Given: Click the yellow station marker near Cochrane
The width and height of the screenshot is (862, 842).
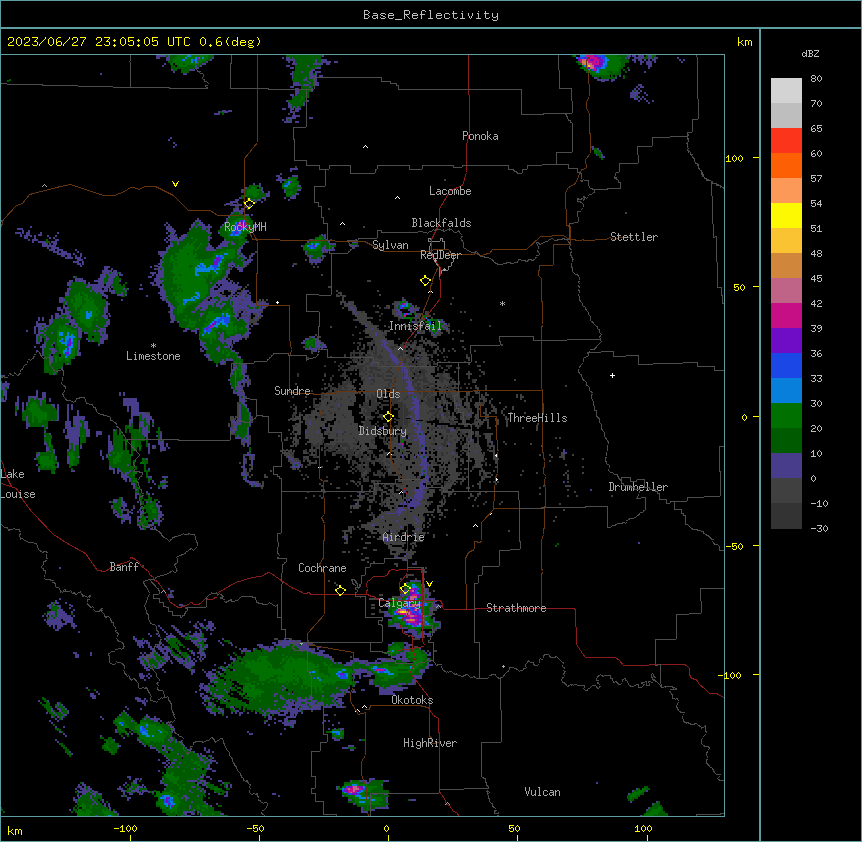Looking at the screenshot, I should coord(340,590).
